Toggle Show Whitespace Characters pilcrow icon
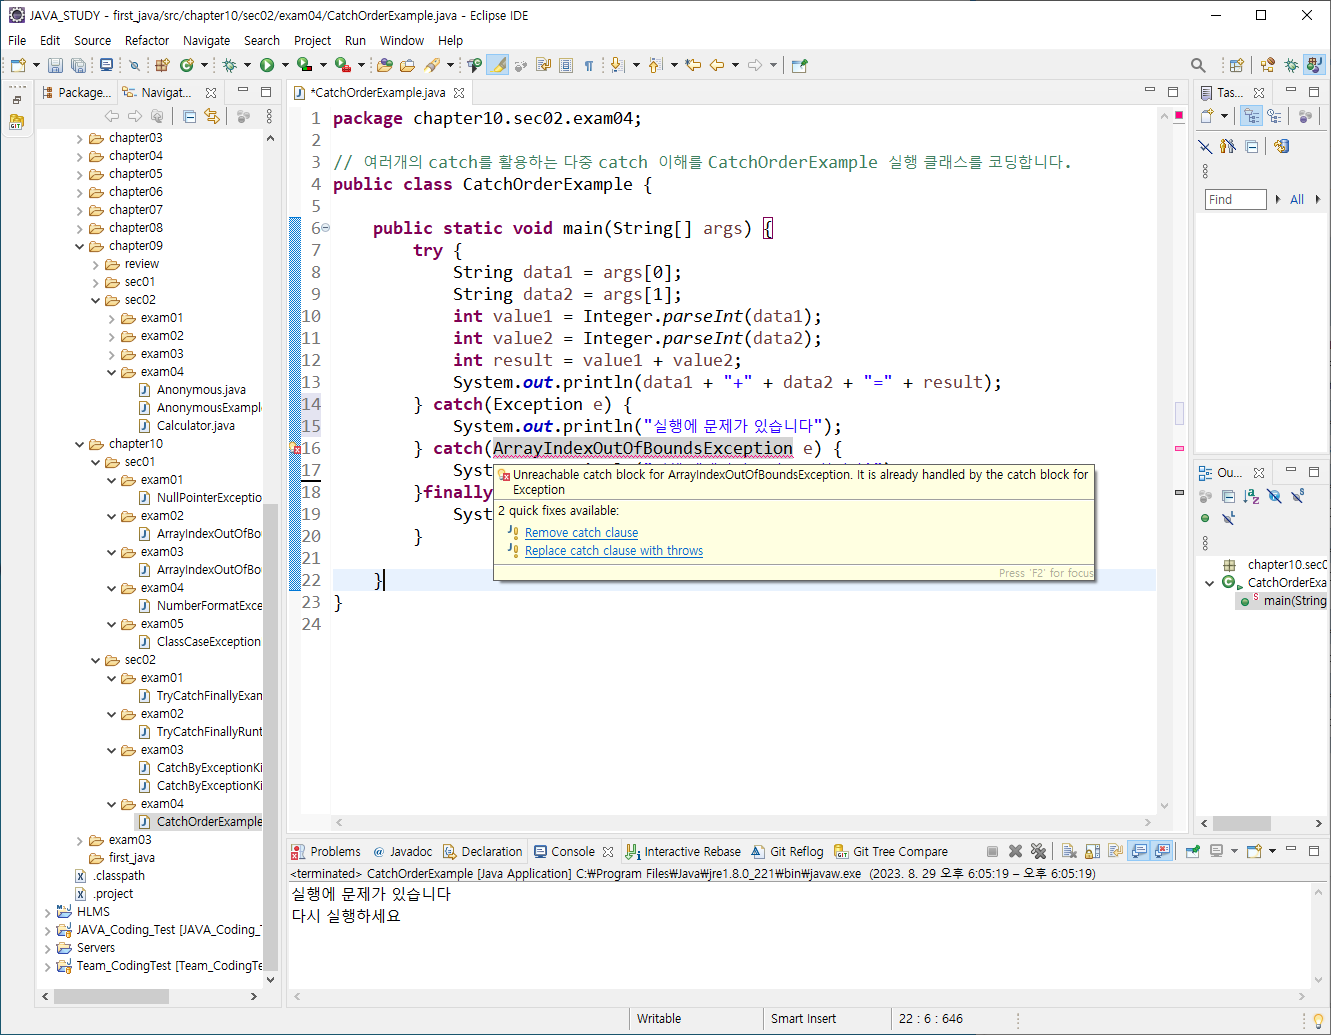1331x1035 pixels. coord(589,65)
